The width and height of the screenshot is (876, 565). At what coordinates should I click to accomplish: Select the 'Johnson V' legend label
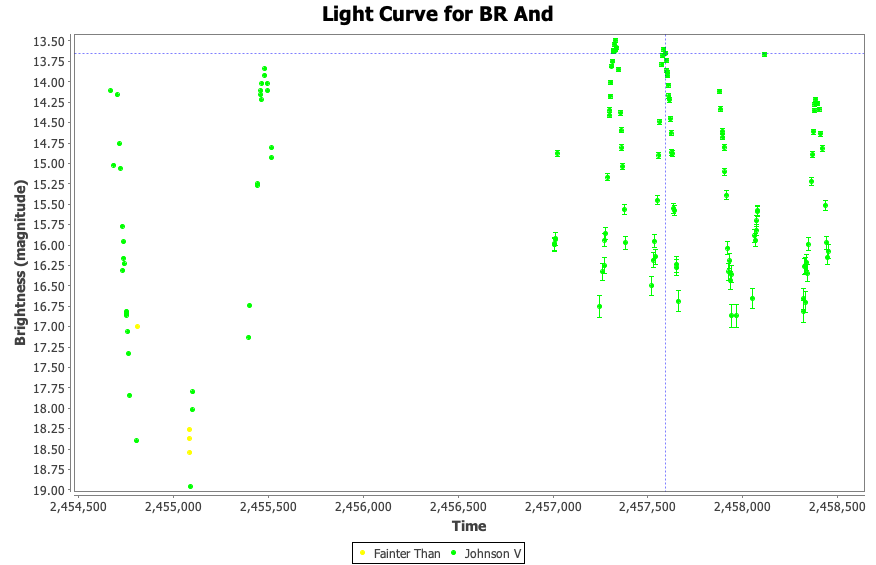coord(493,553)
